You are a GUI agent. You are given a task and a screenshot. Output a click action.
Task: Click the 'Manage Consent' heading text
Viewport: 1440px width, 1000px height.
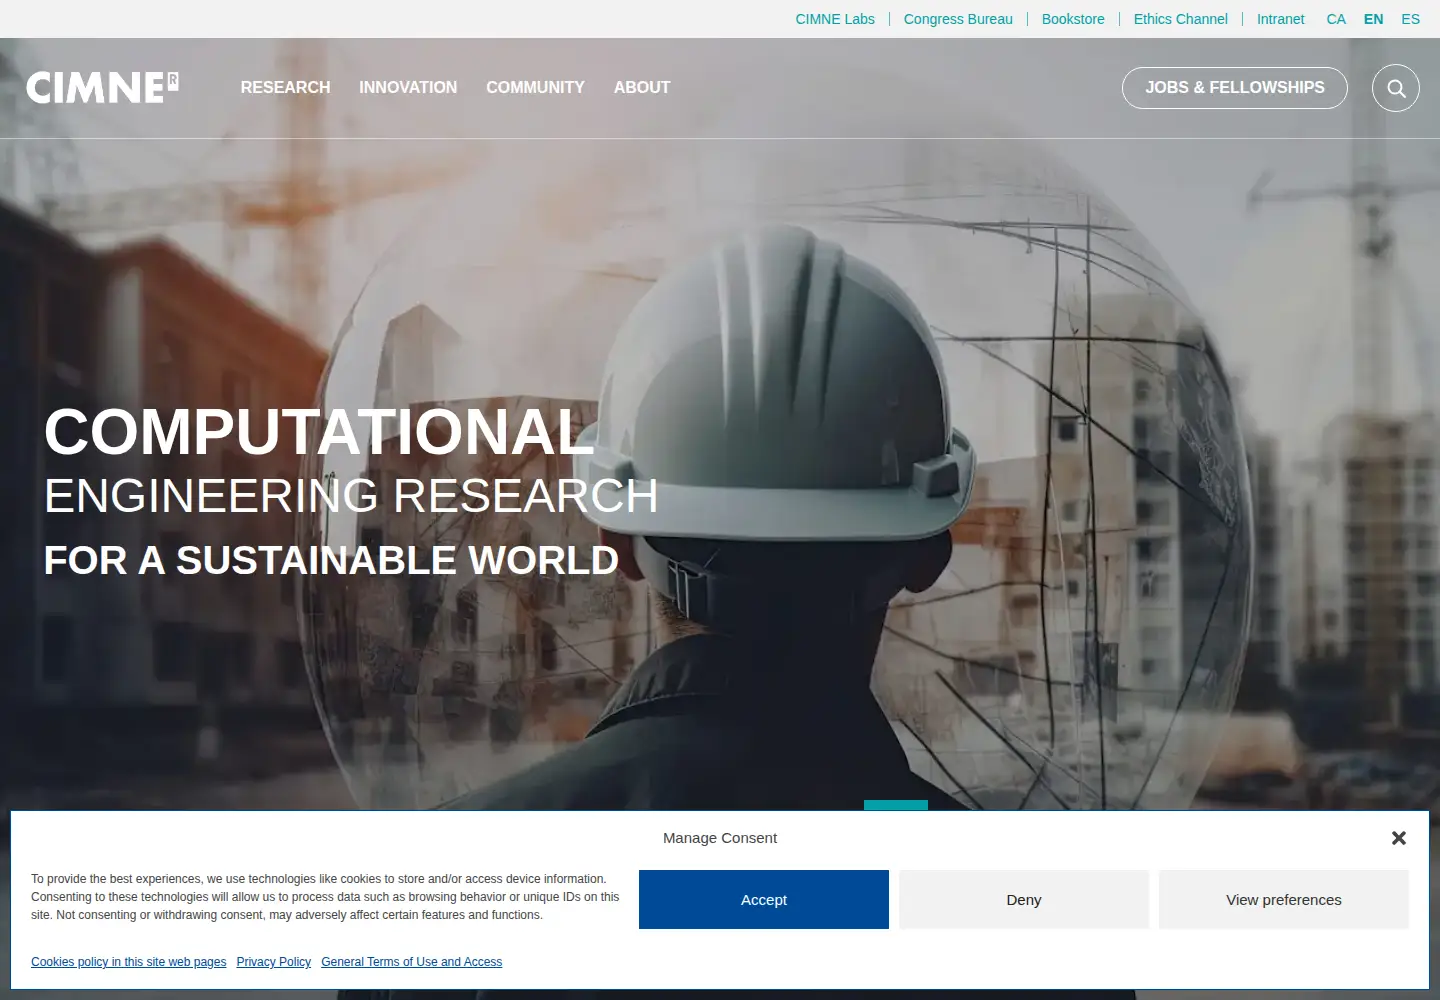point(720,838)
